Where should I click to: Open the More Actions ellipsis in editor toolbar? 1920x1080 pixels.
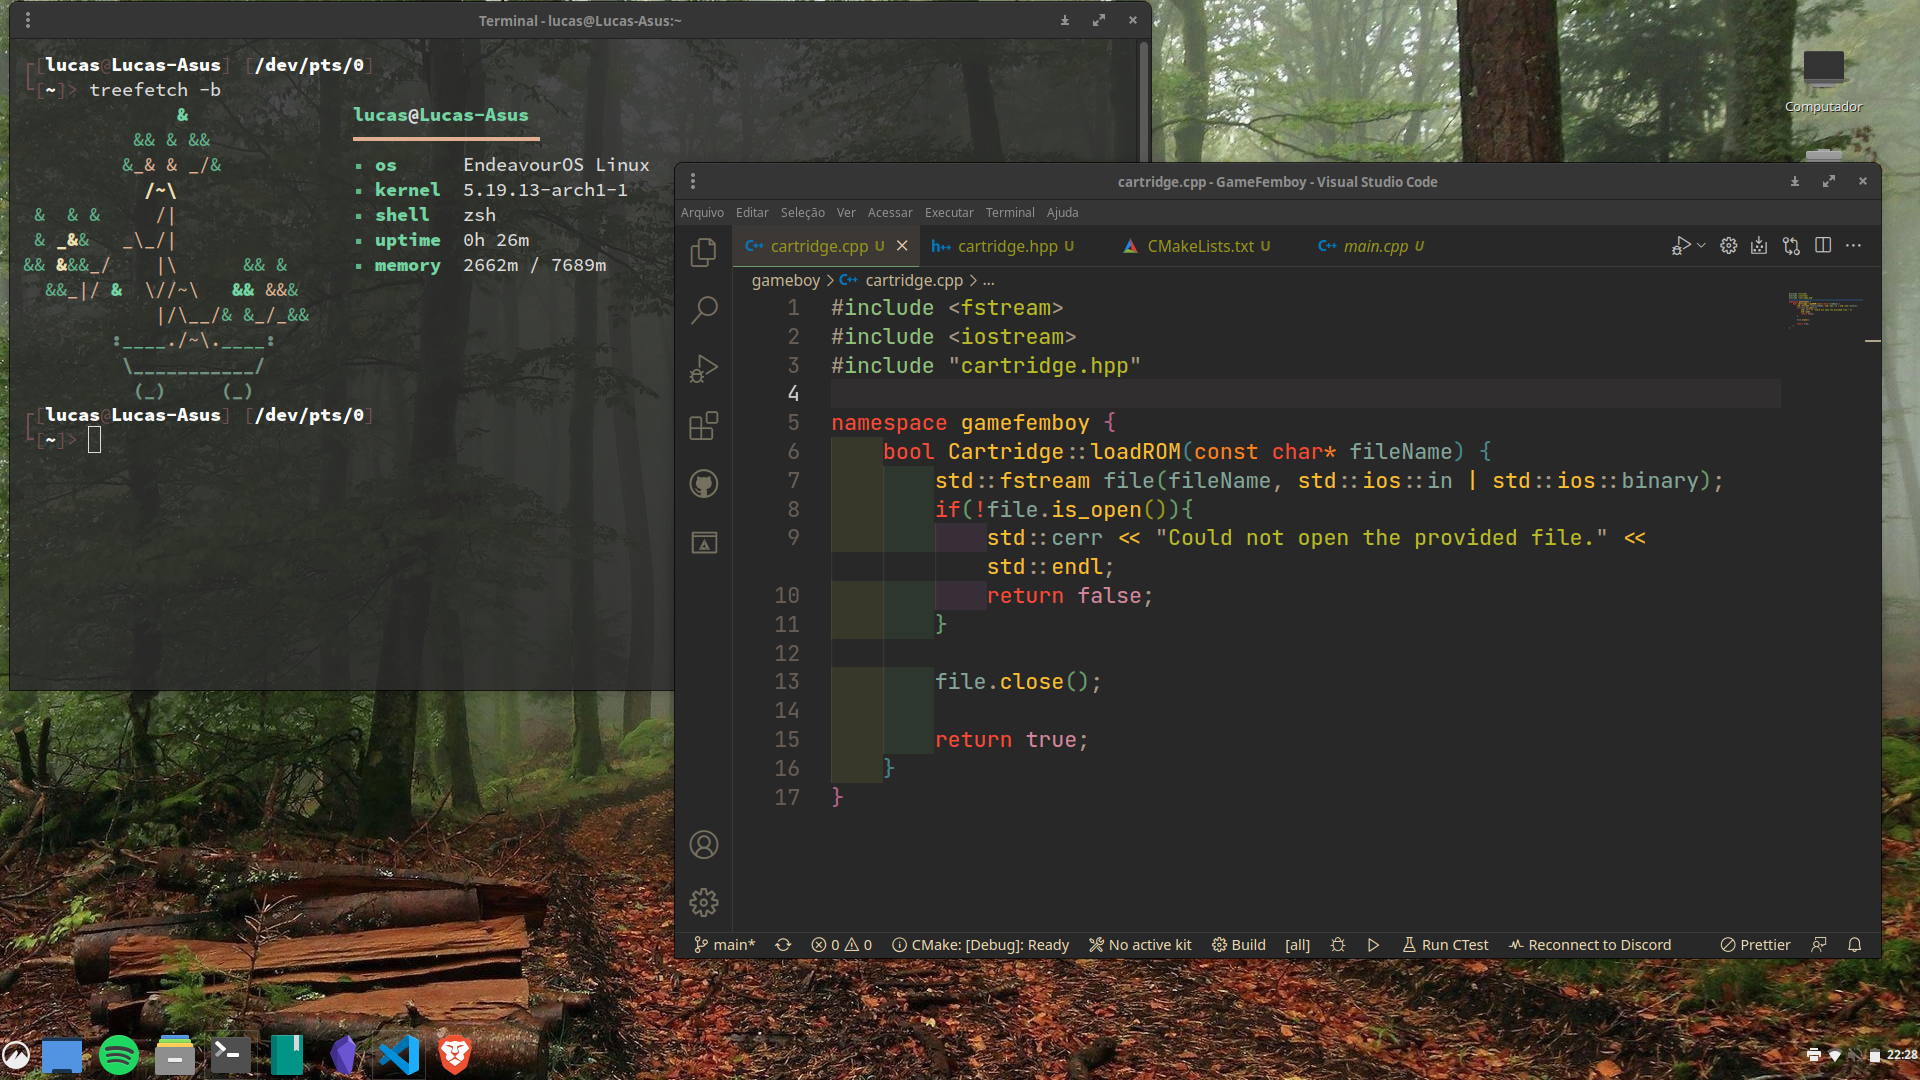[1853, 246]
